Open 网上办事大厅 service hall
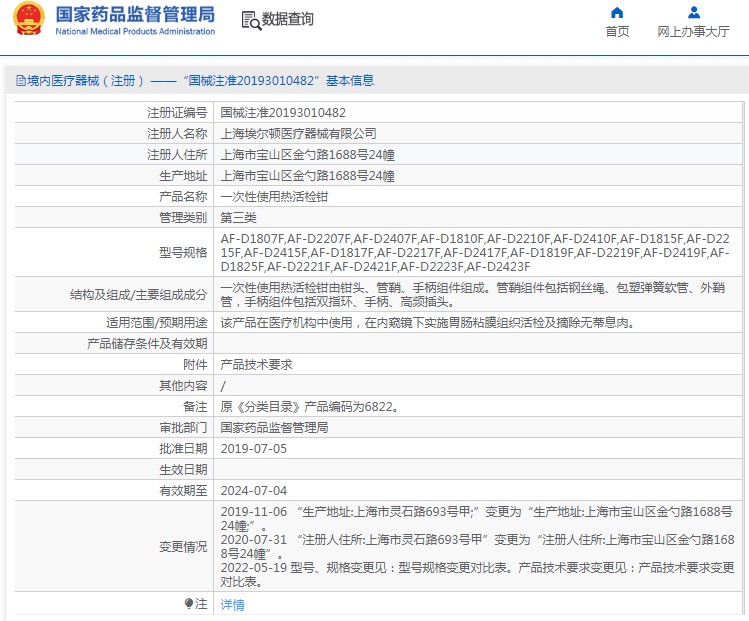Viewport: 749px width, 621px height. 694,32
